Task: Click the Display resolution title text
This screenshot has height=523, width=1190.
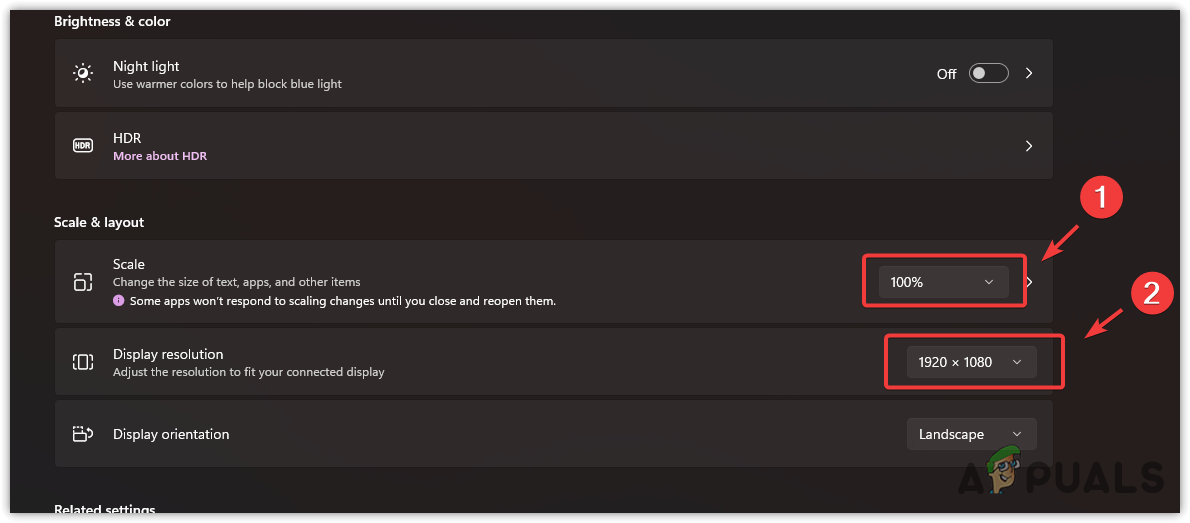Action: (168, 354)
